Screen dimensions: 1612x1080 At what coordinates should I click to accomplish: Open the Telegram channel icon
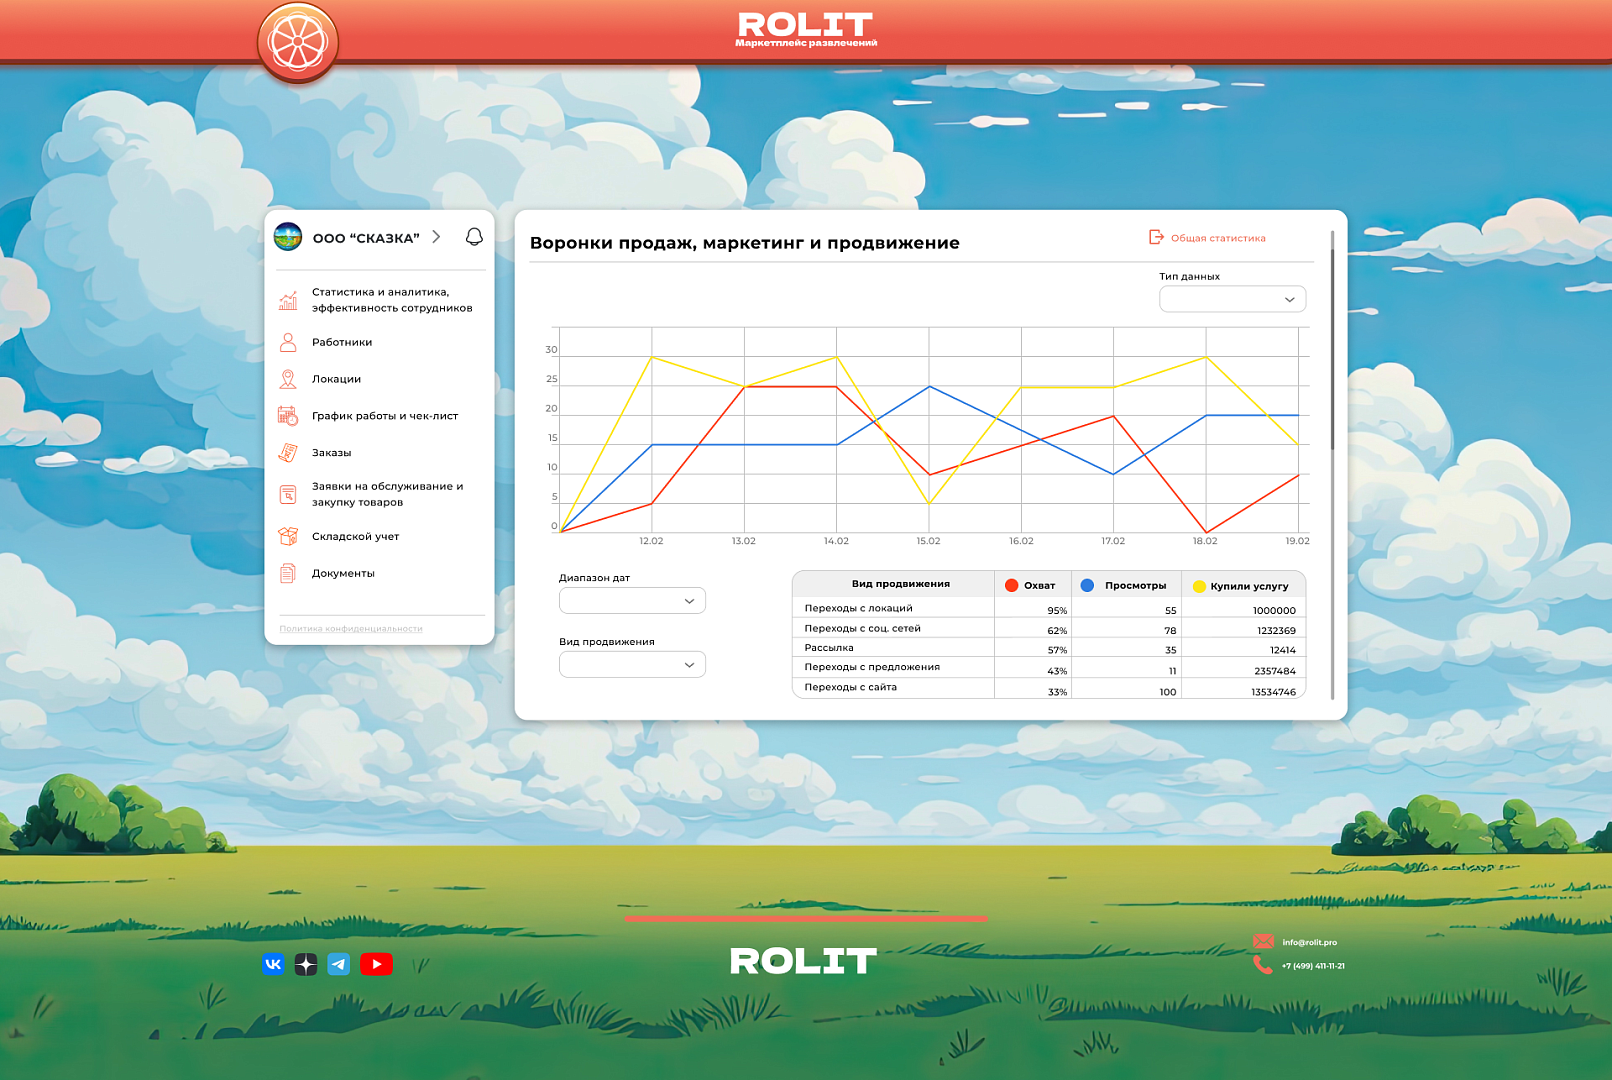(339, 964)
